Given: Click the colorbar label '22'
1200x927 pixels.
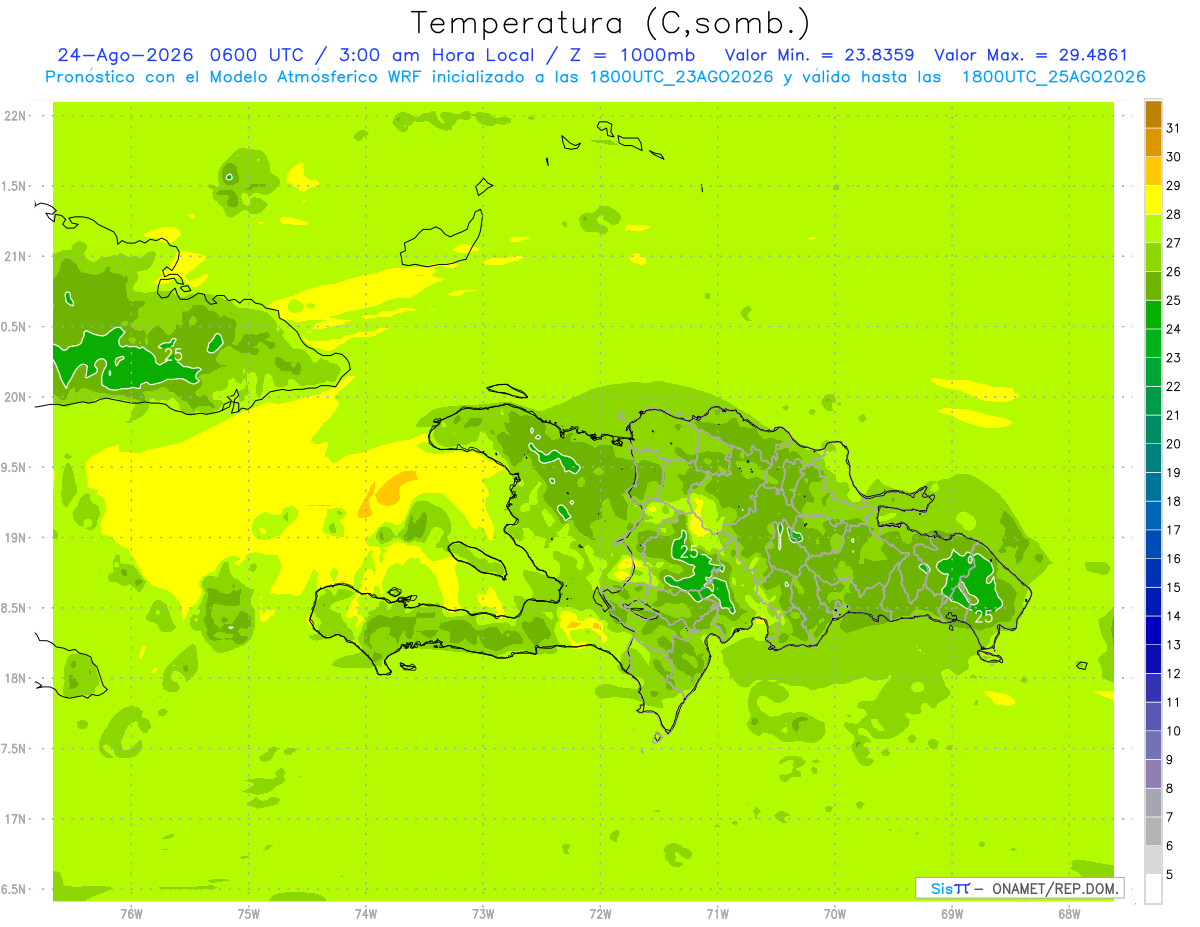Looking at the screenshot, I should (x=1173, y=386).
